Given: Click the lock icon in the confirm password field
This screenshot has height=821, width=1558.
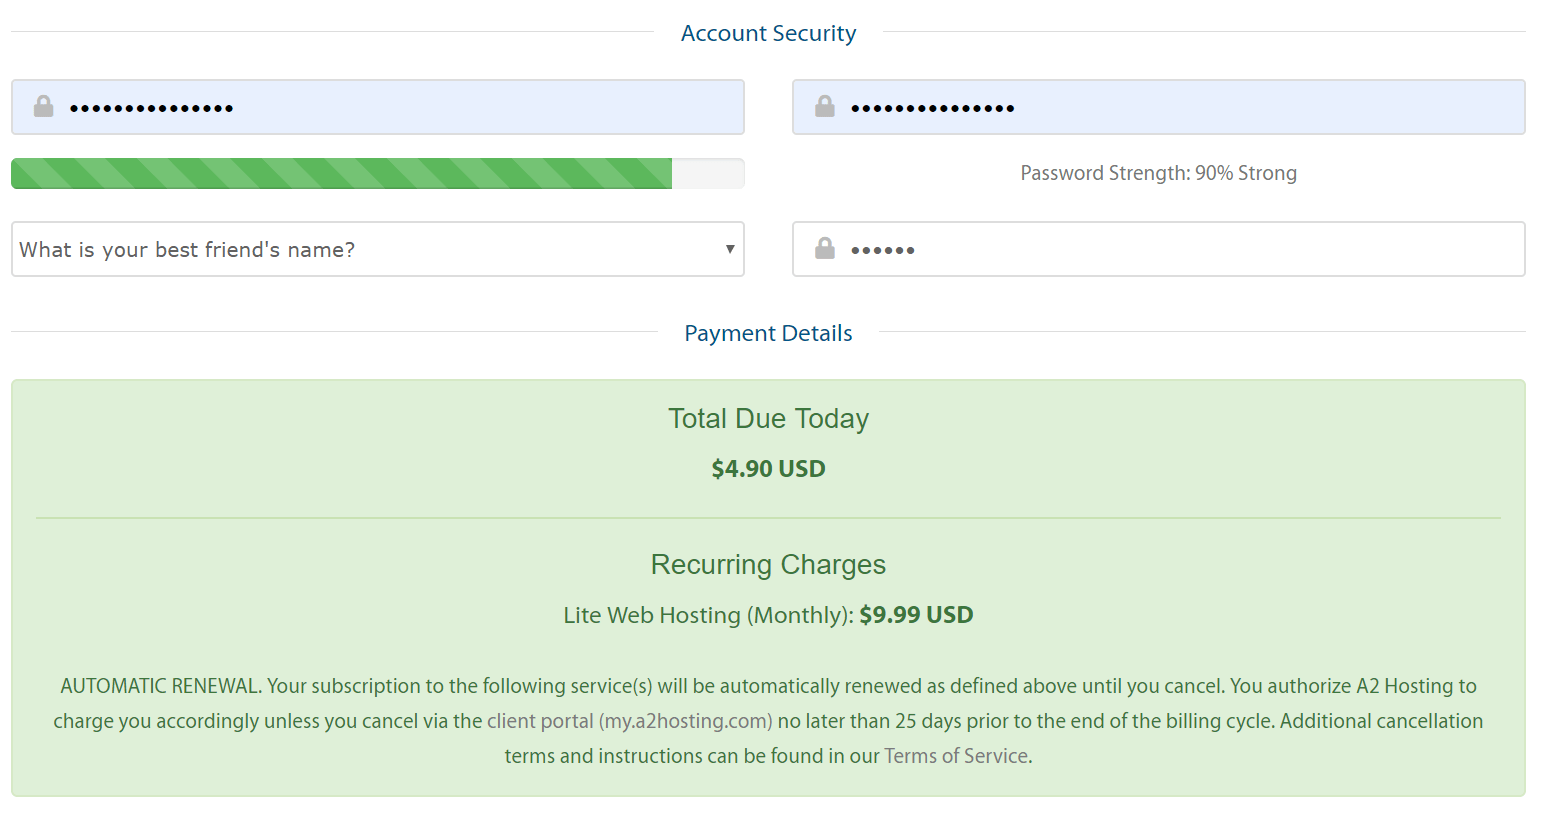Looking at the screenshot, I should 824,106.
